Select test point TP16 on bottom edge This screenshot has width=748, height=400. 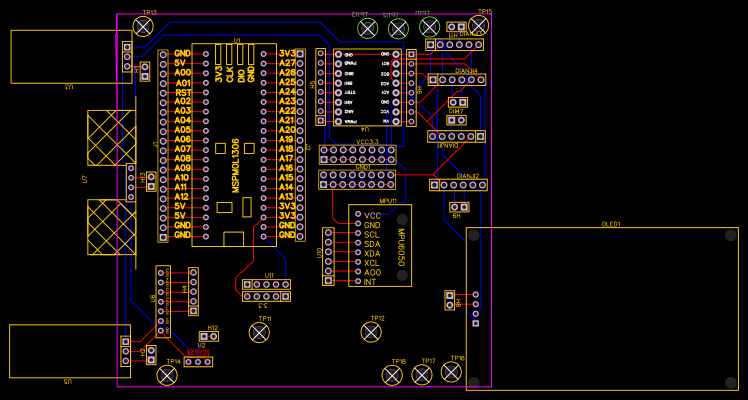[451, 372]
